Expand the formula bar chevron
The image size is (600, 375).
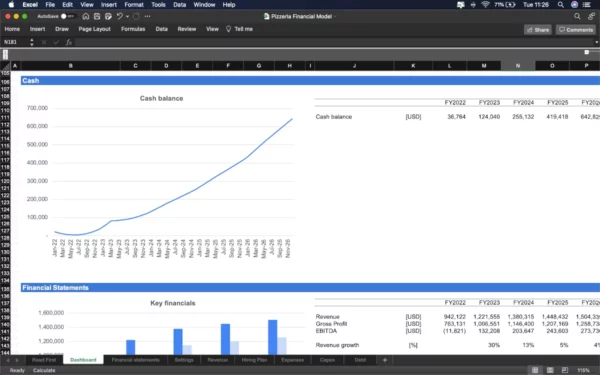click(x=596, y=42)
